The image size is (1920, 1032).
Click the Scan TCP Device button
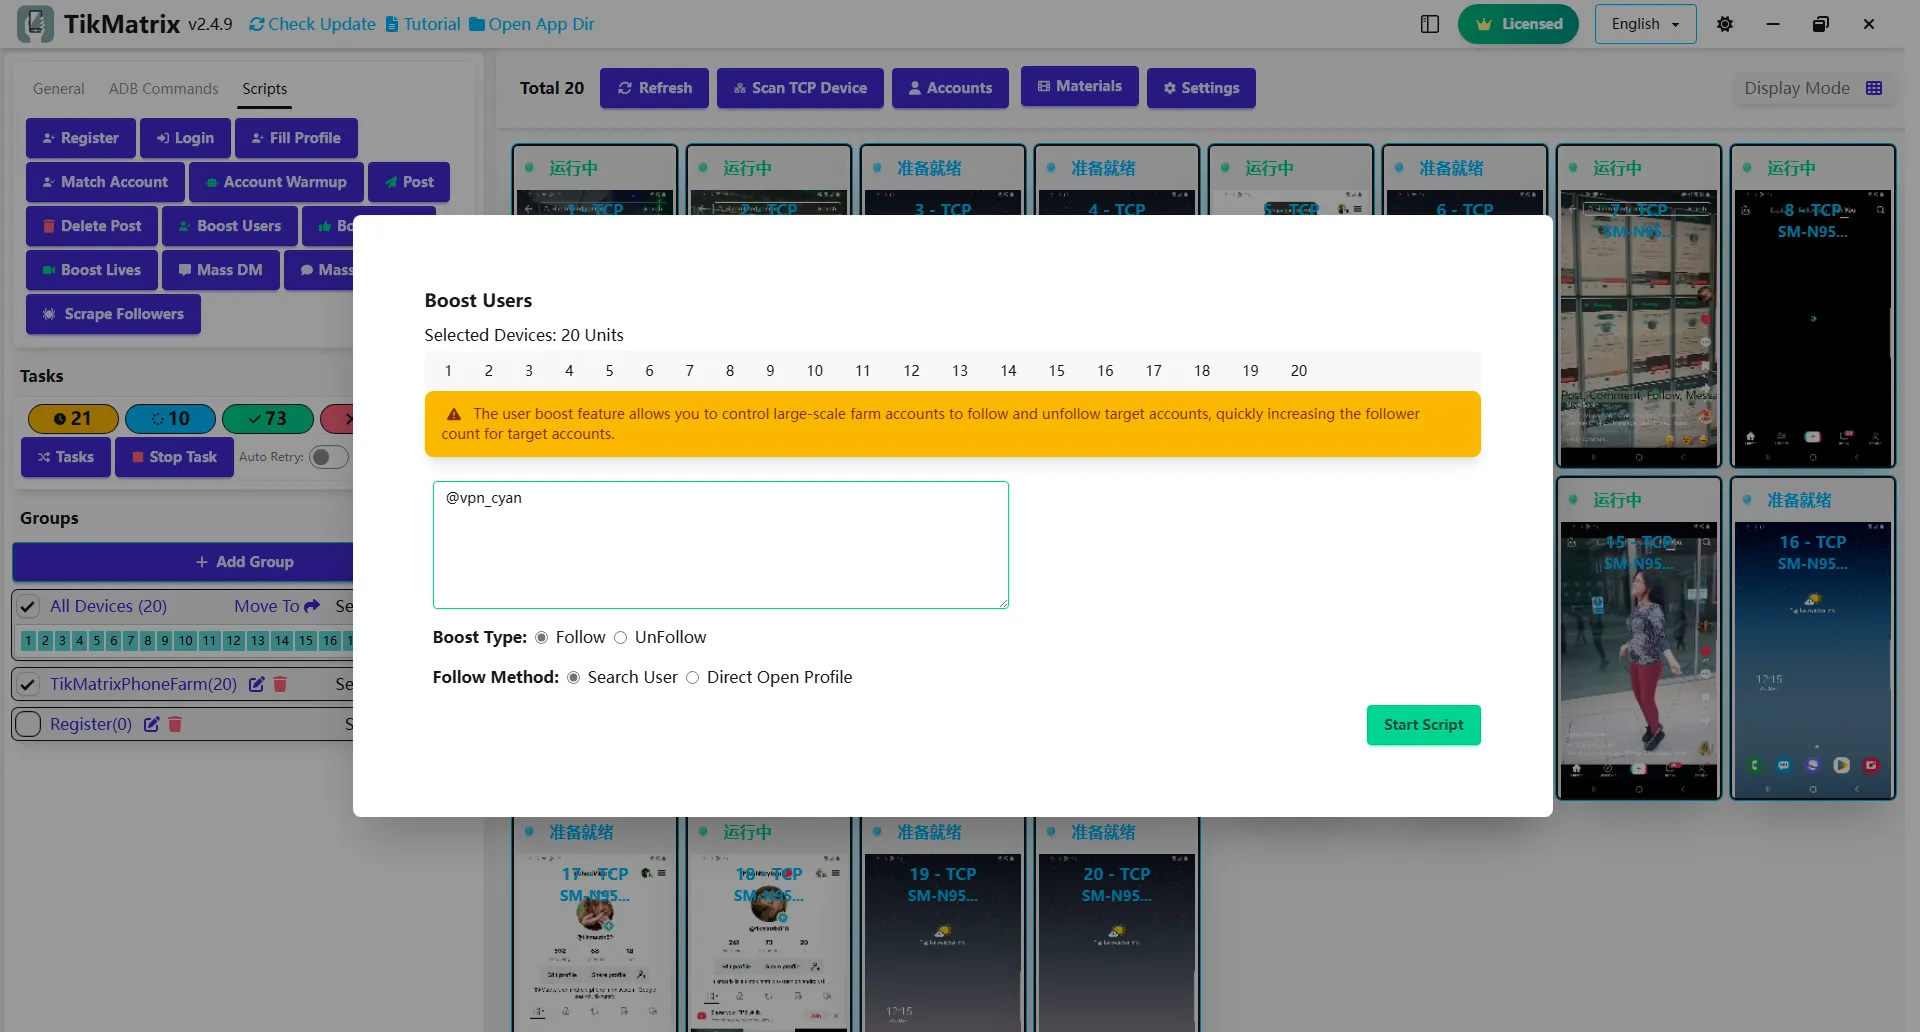tap(799, 88)
